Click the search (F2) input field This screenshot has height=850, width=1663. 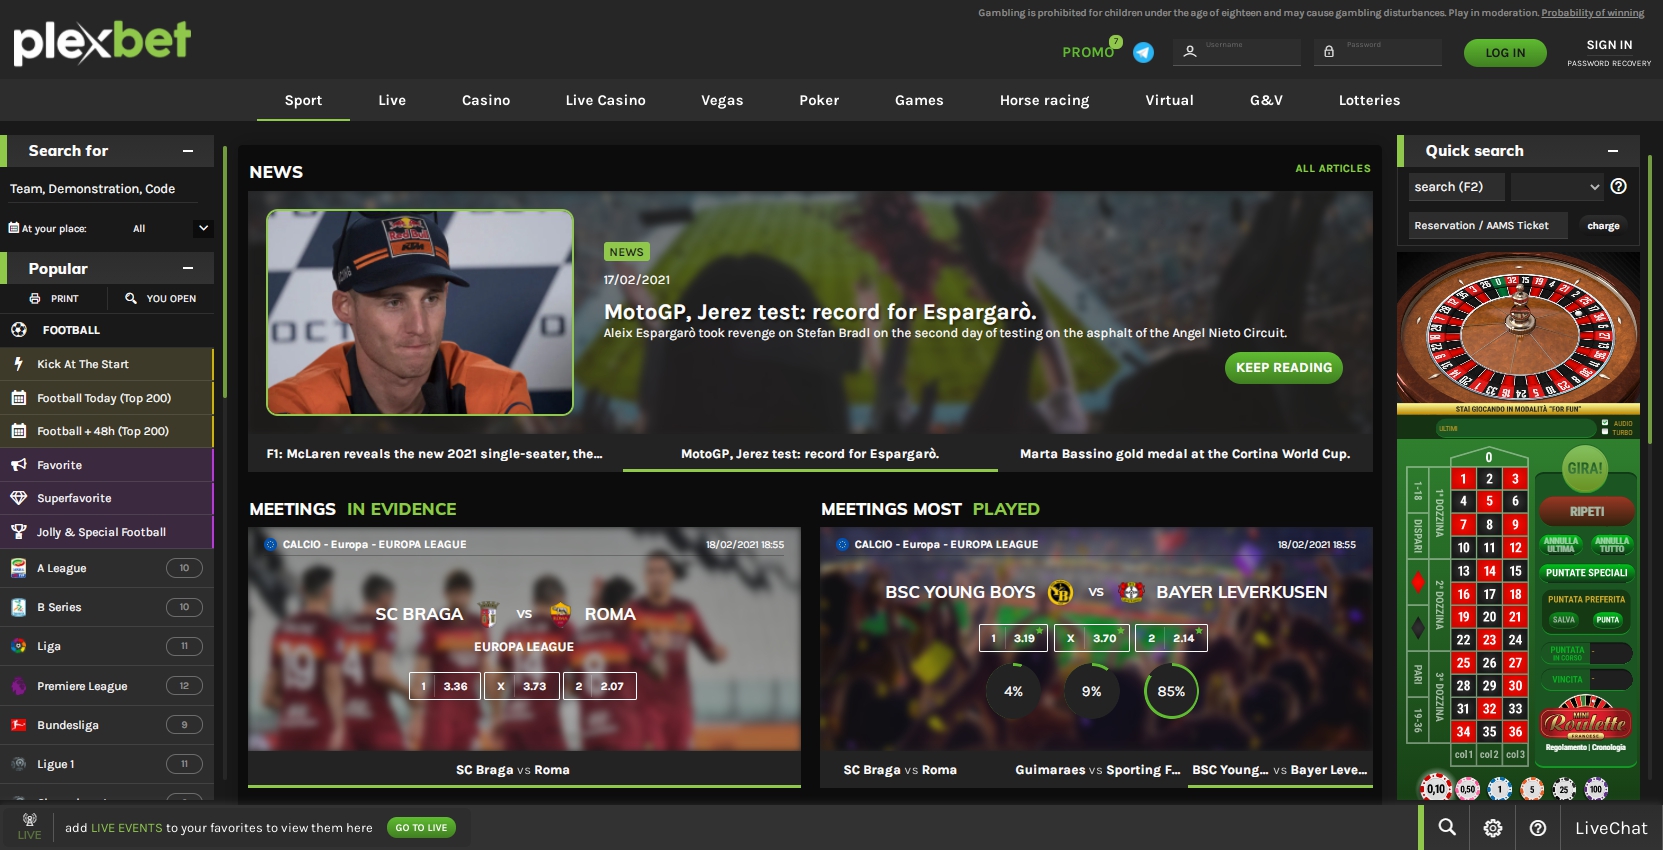pos(1457,186)
